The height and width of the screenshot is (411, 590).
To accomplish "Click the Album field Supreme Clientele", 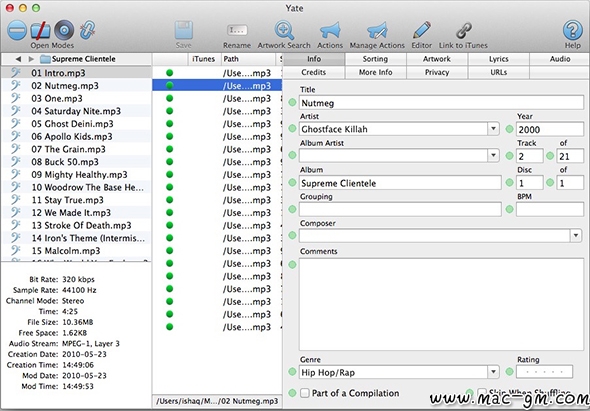I will point(400,183).
